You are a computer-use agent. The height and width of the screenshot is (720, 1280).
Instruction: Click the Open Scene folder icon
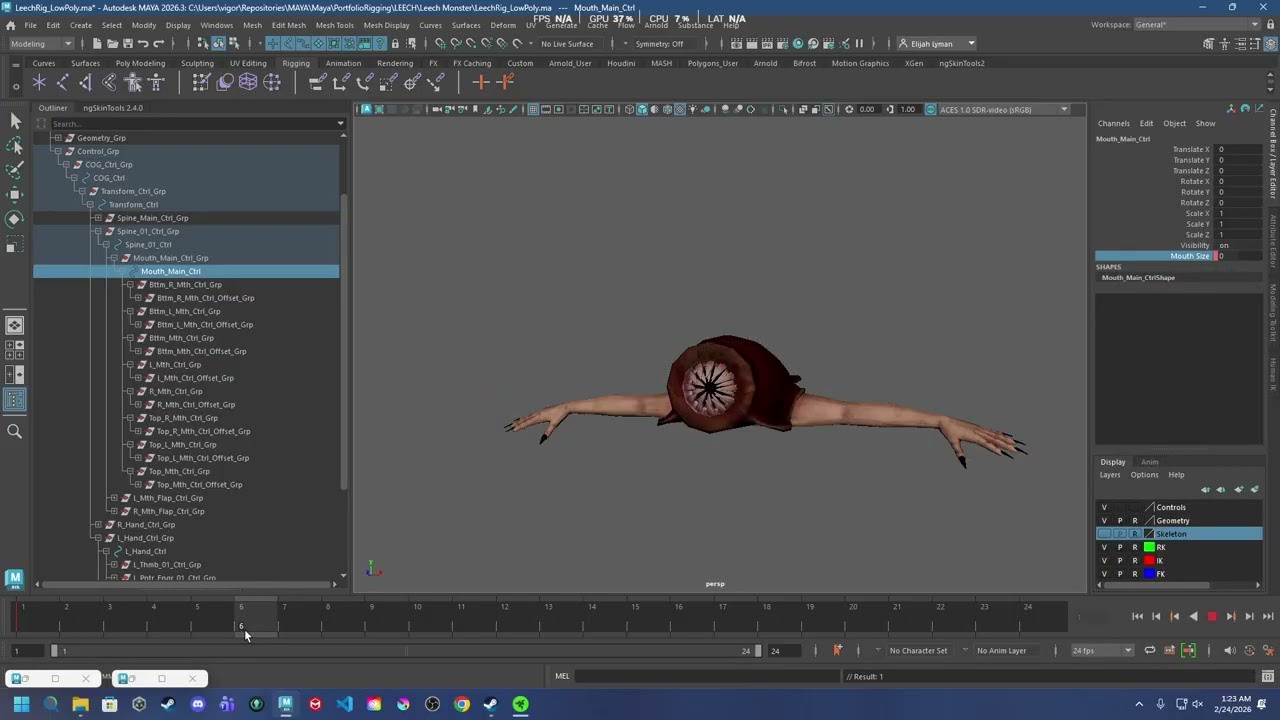point(112,44)
